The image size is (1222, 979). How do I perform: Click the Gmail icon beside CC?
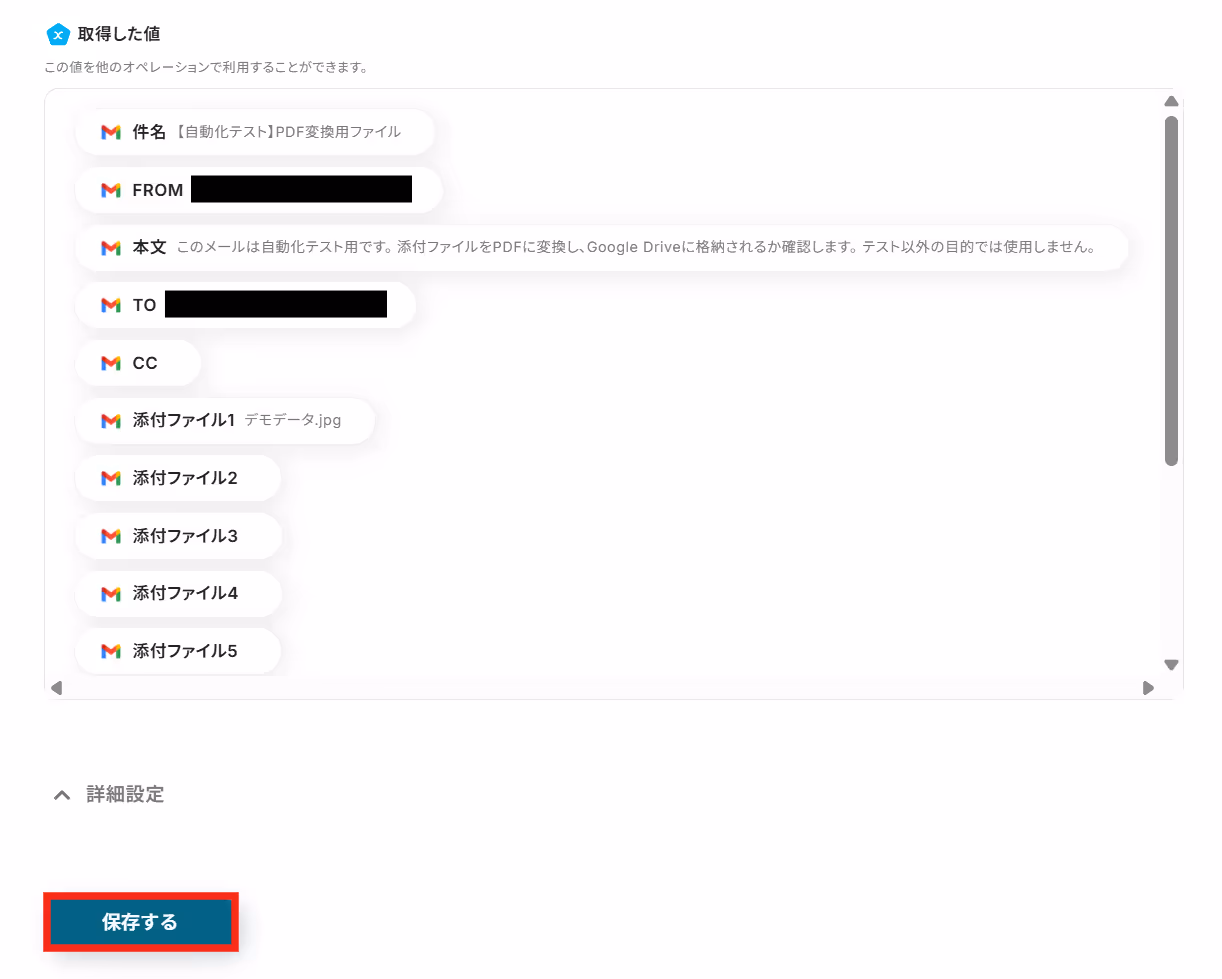pyautogui.click(x=111, y=363)
